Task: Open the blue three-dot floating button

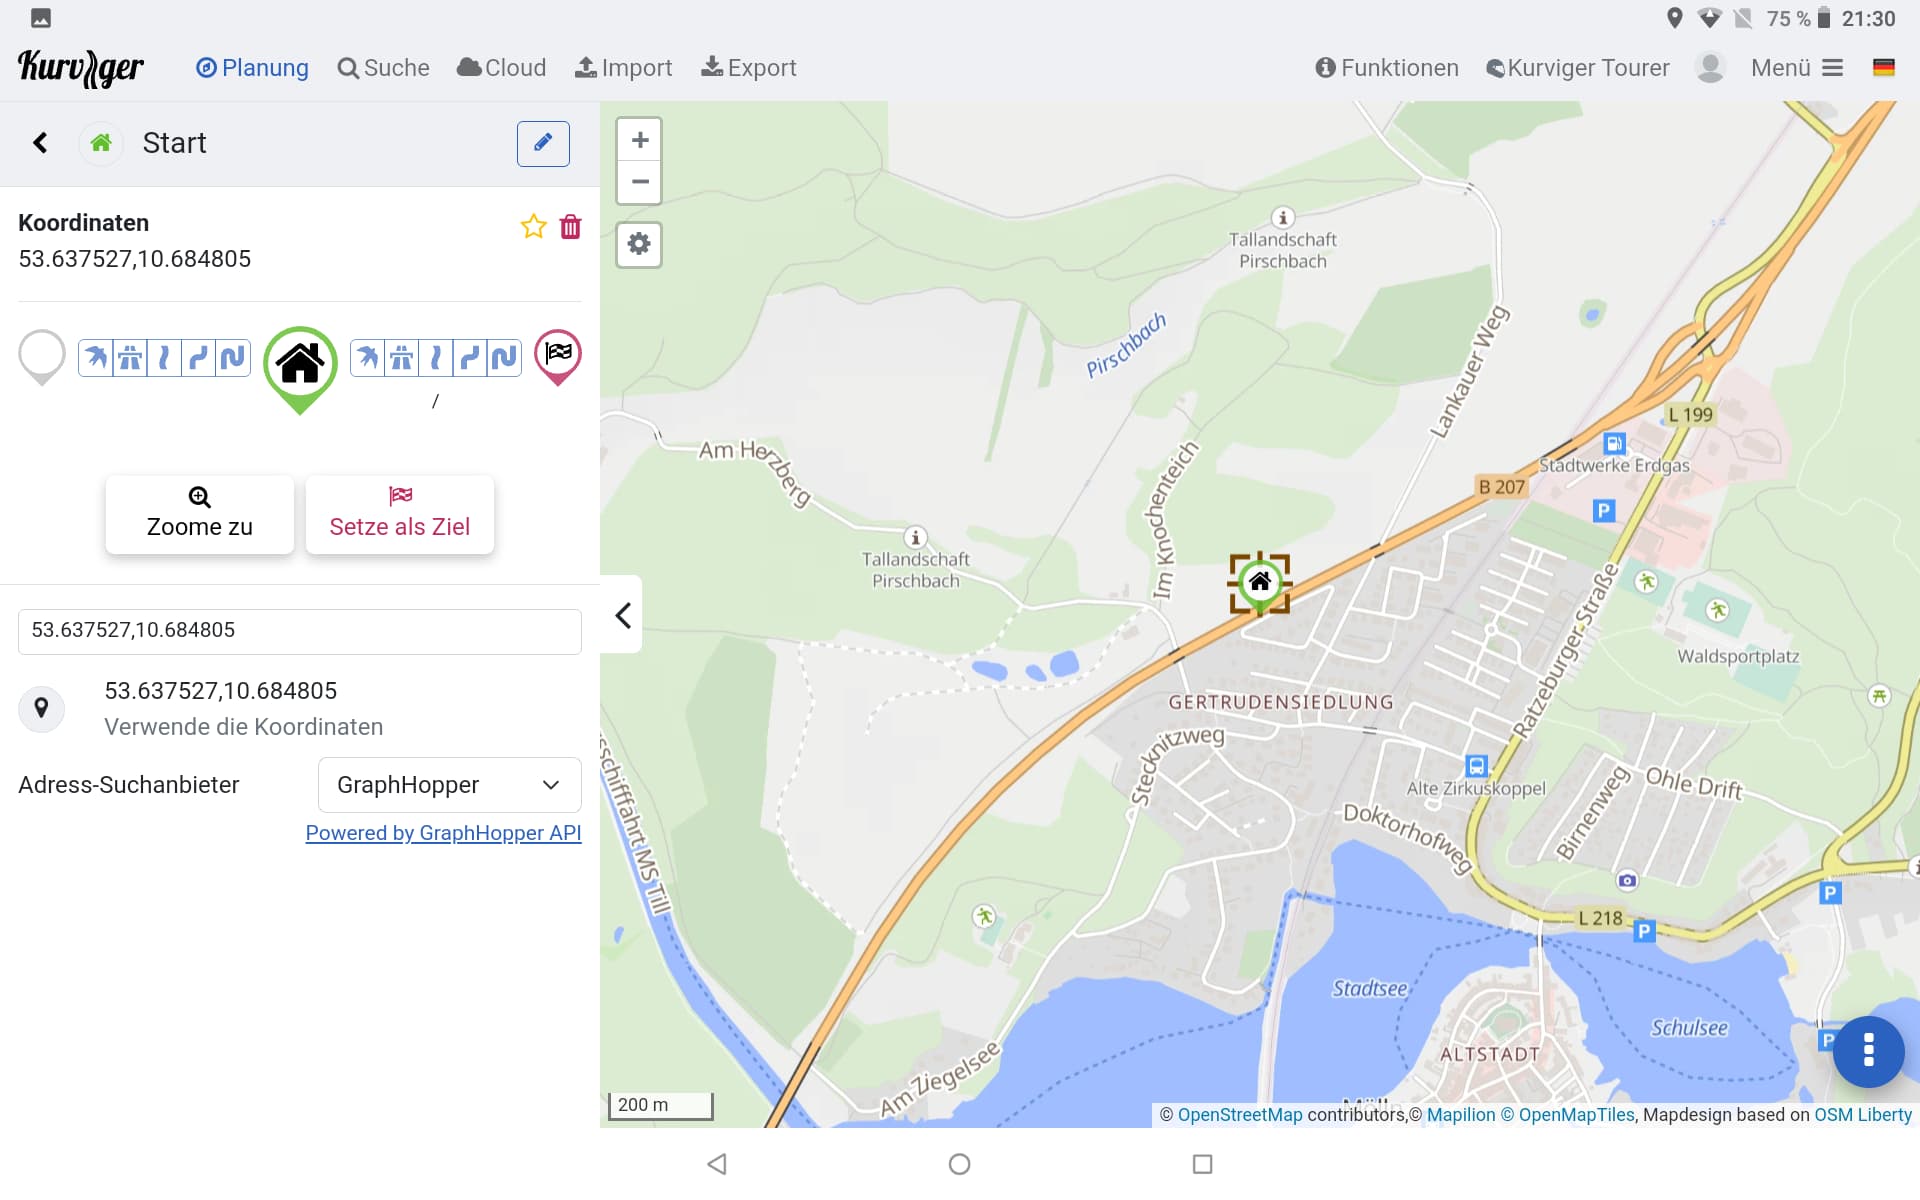Action: [x=1868, y=1050]
